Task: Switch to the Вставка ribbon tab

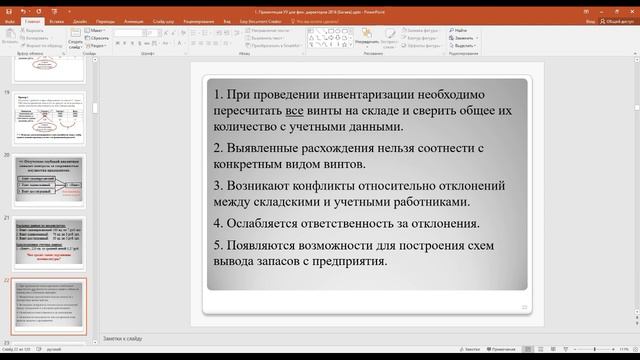Action: 57,21
